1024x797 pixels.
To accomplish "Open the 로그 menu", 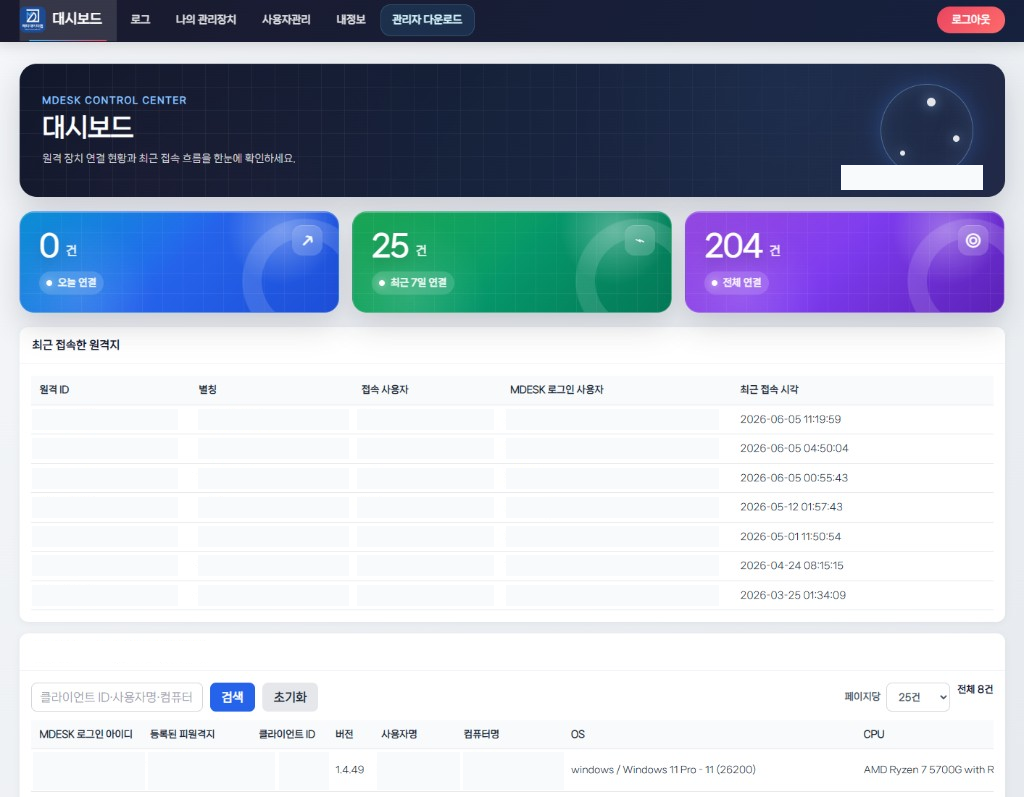I will [x=140, y=20].
